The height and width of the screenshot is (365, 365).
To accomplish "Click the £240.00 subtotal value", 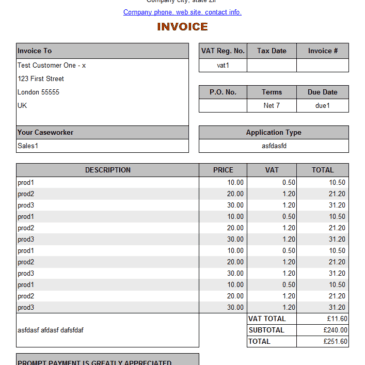I will tap(335, 330).
